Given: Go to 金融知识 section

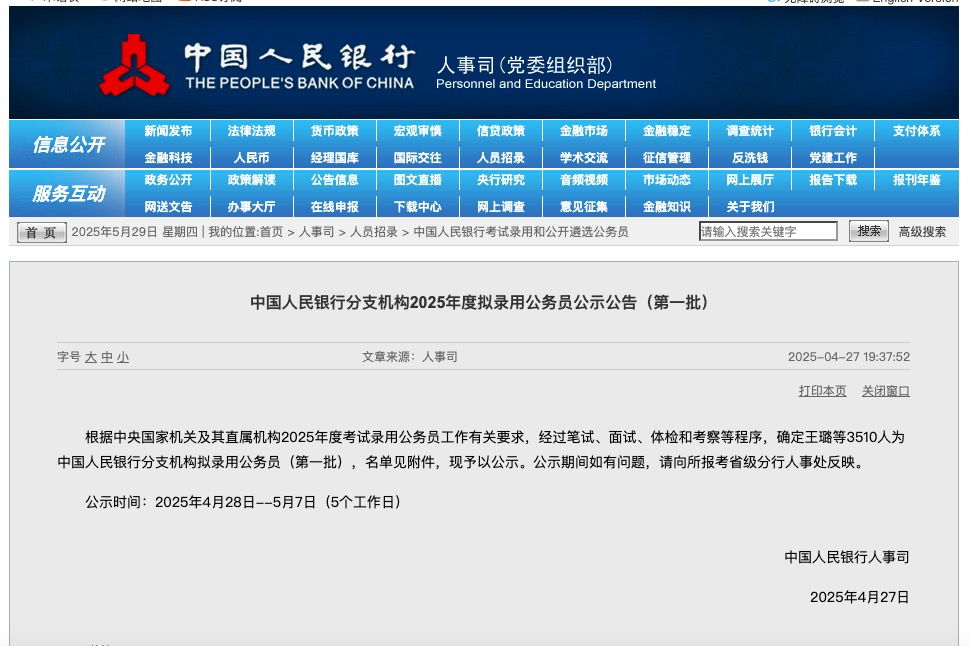Looking at the screenshot, I should tap(667, 207).
